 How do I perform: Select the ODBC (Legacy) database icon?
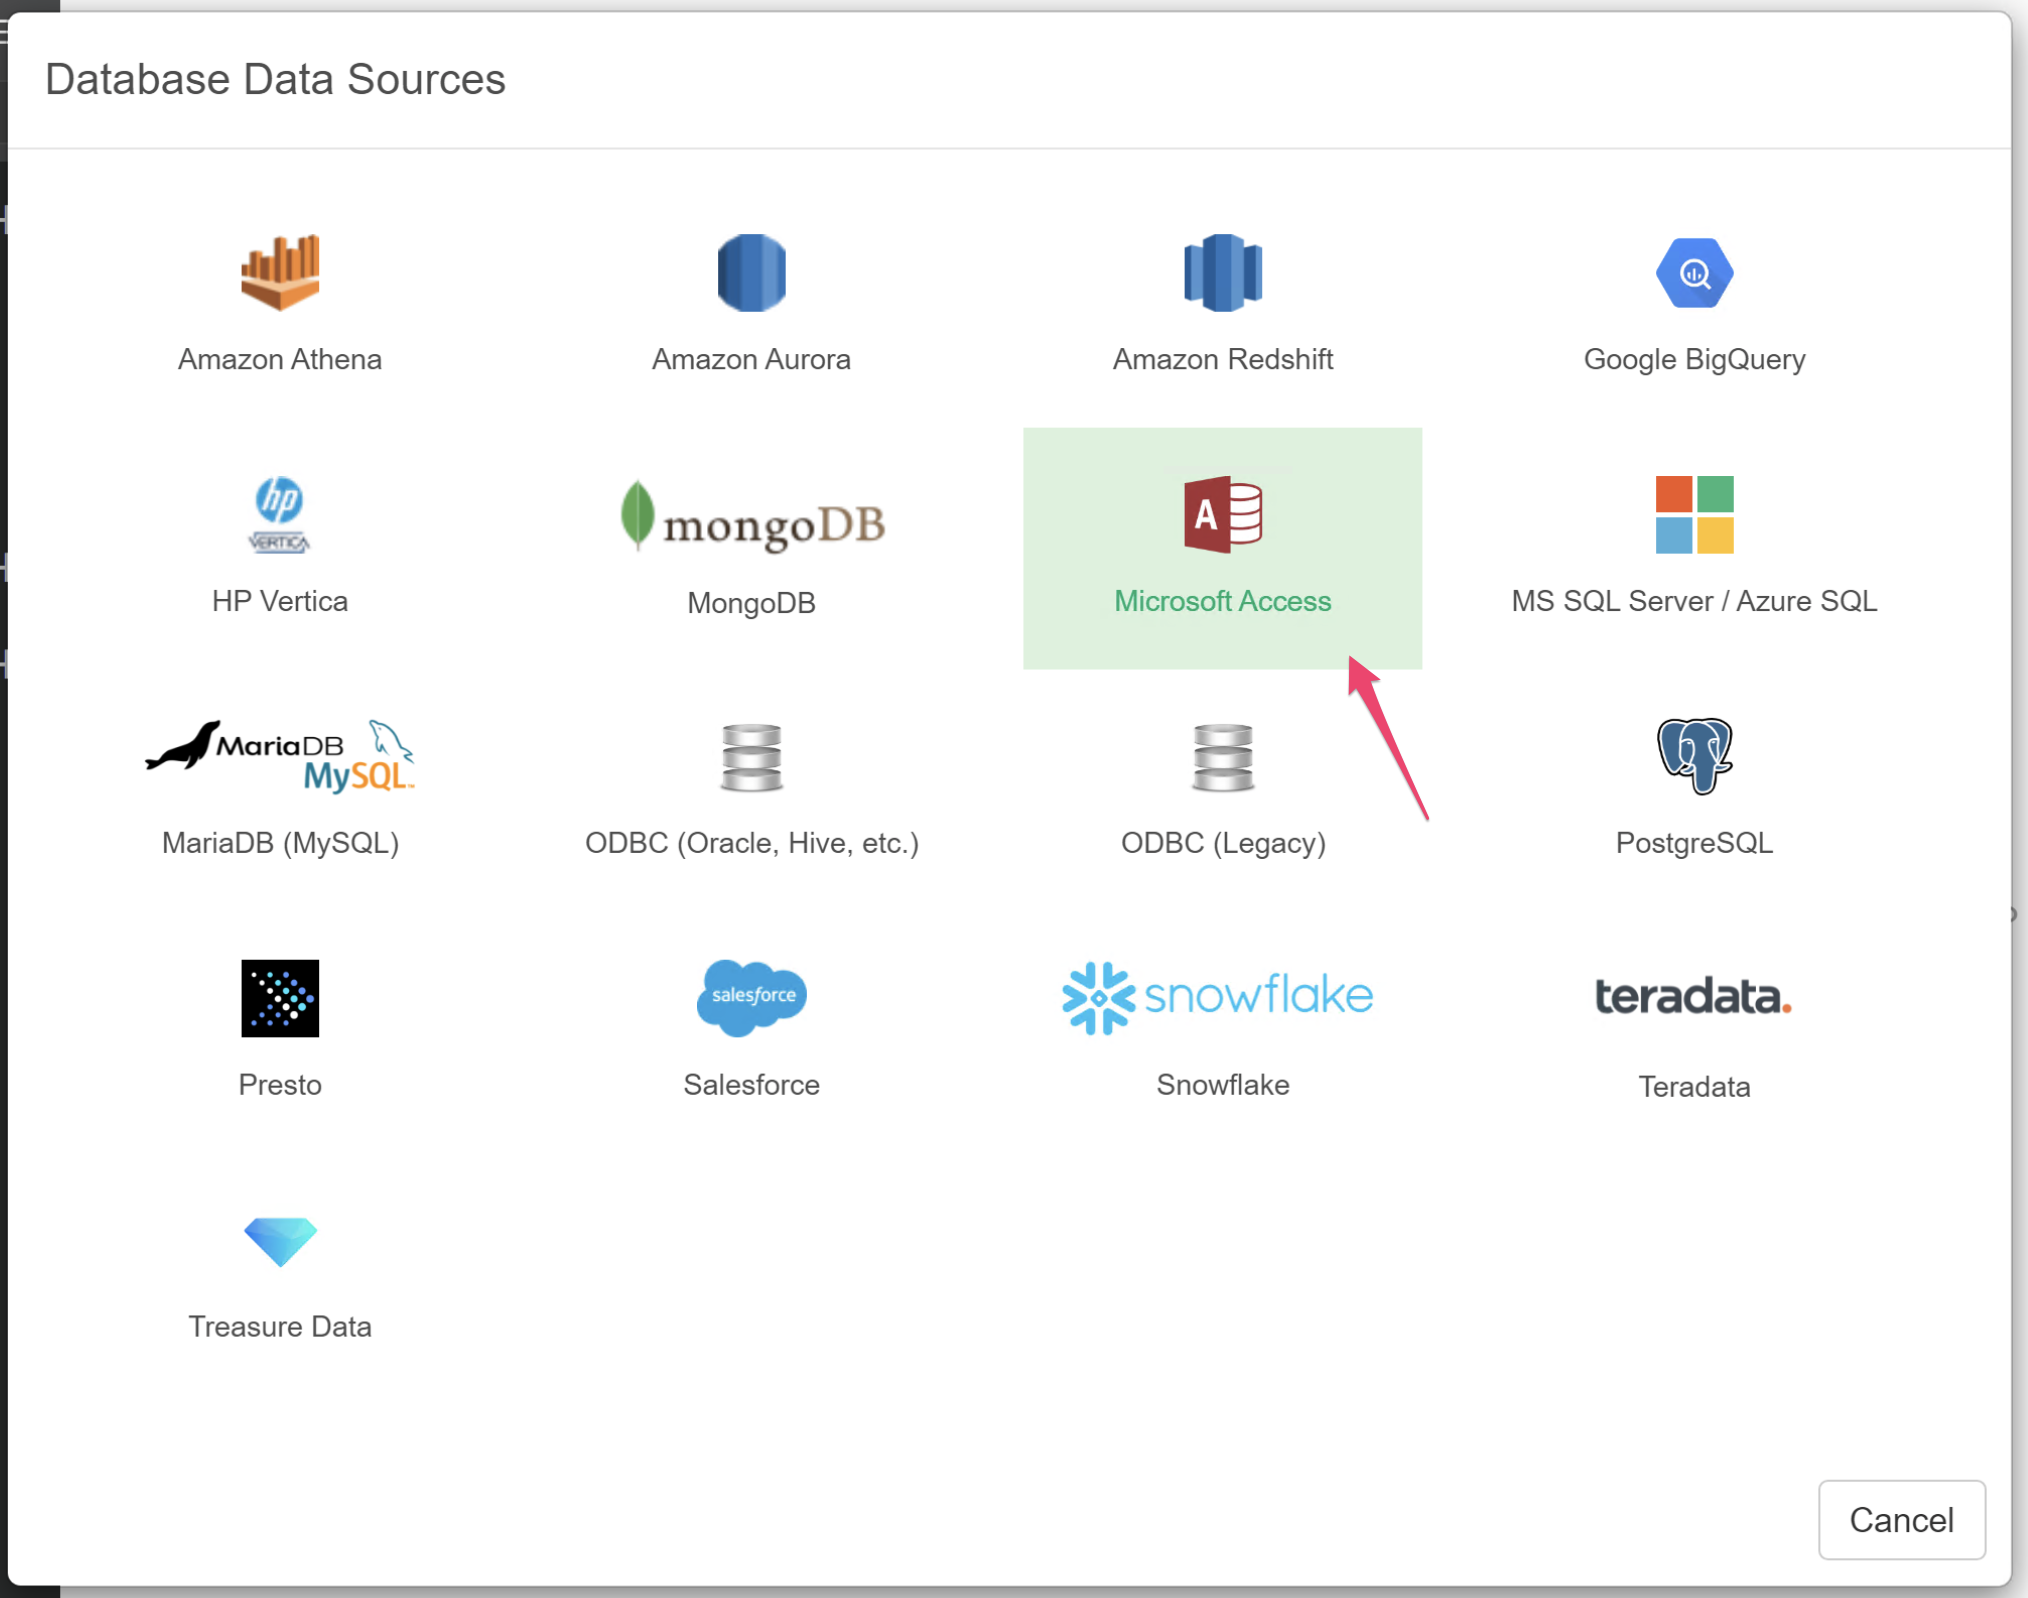(x=1222, y=757)
